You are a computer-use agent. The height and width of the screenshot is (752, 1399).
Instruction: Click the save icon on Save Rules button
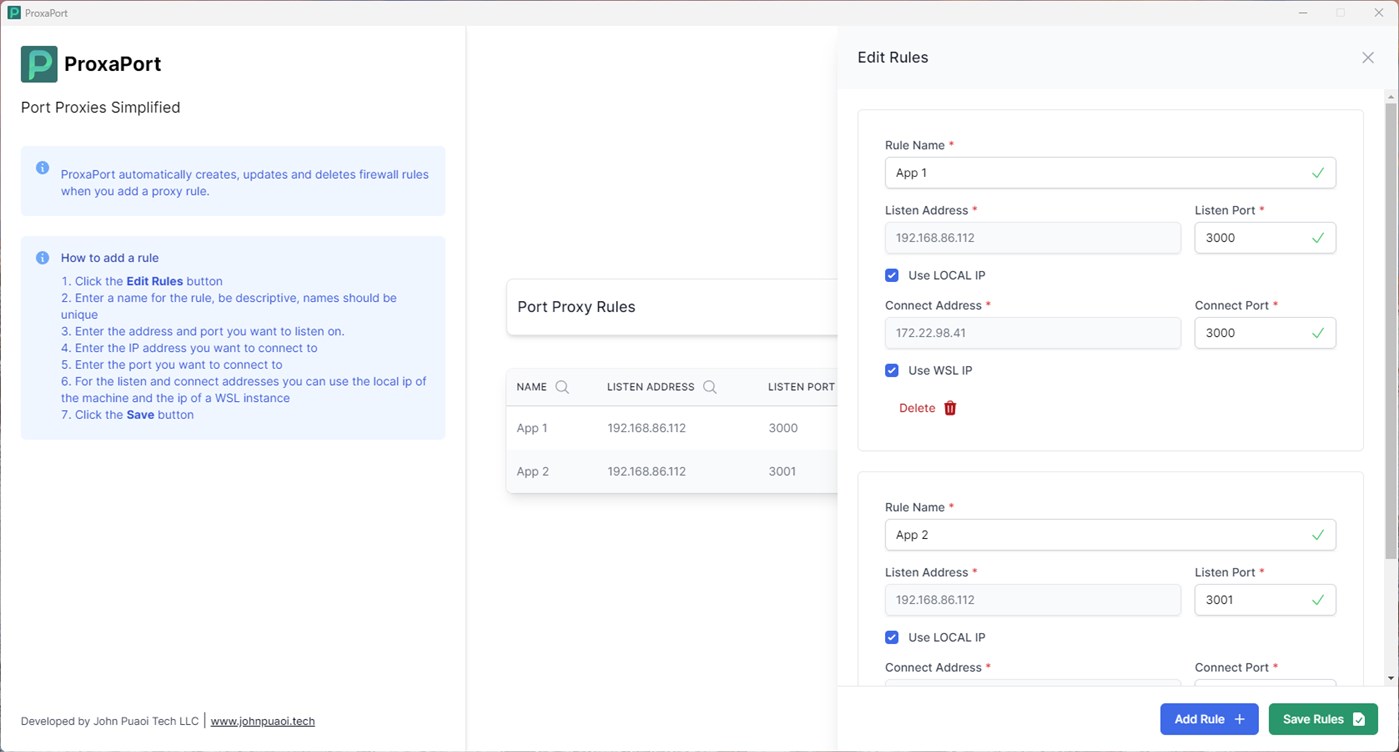coord(1359,719)
